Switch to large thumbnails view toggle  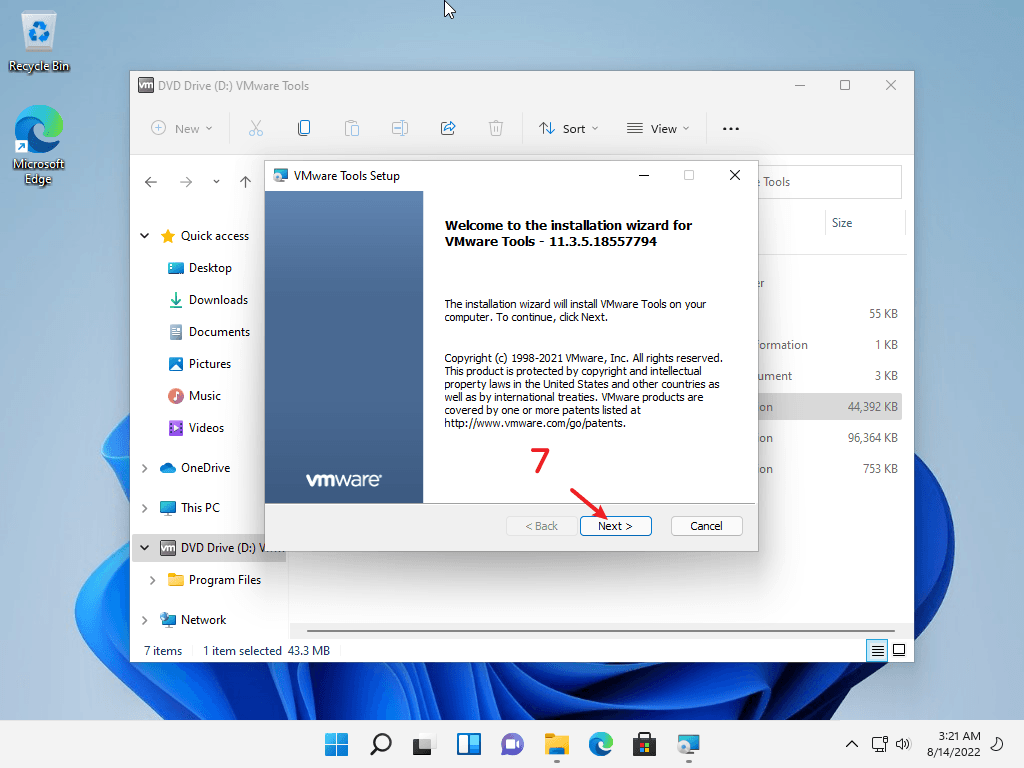tap(899, 650)
